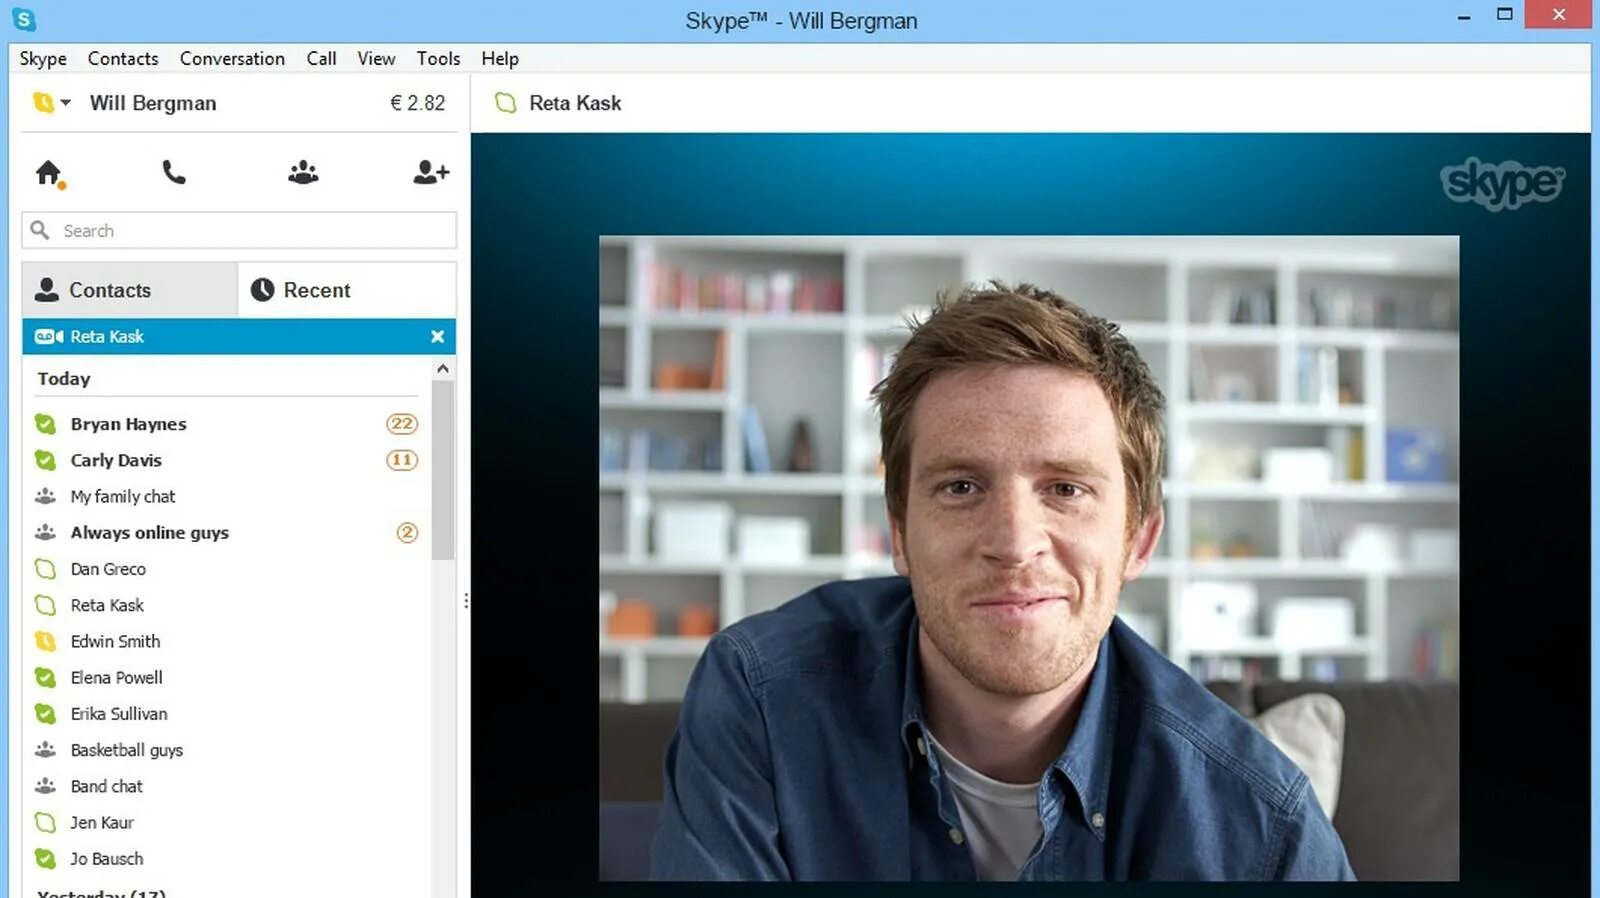Screen dimensions: 1600x898
Task: Click Skype Credit balance € 2.82
Action: 418,103
